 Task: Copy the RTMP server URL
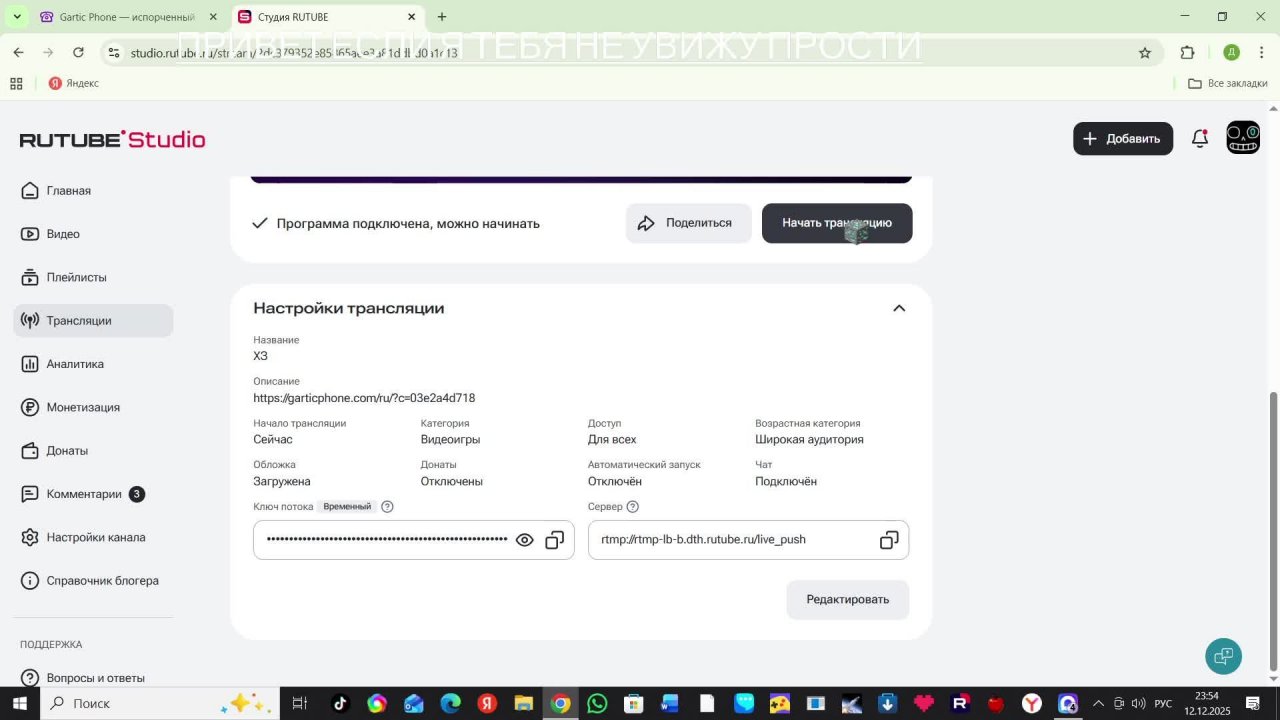click(x=889, y=540)
